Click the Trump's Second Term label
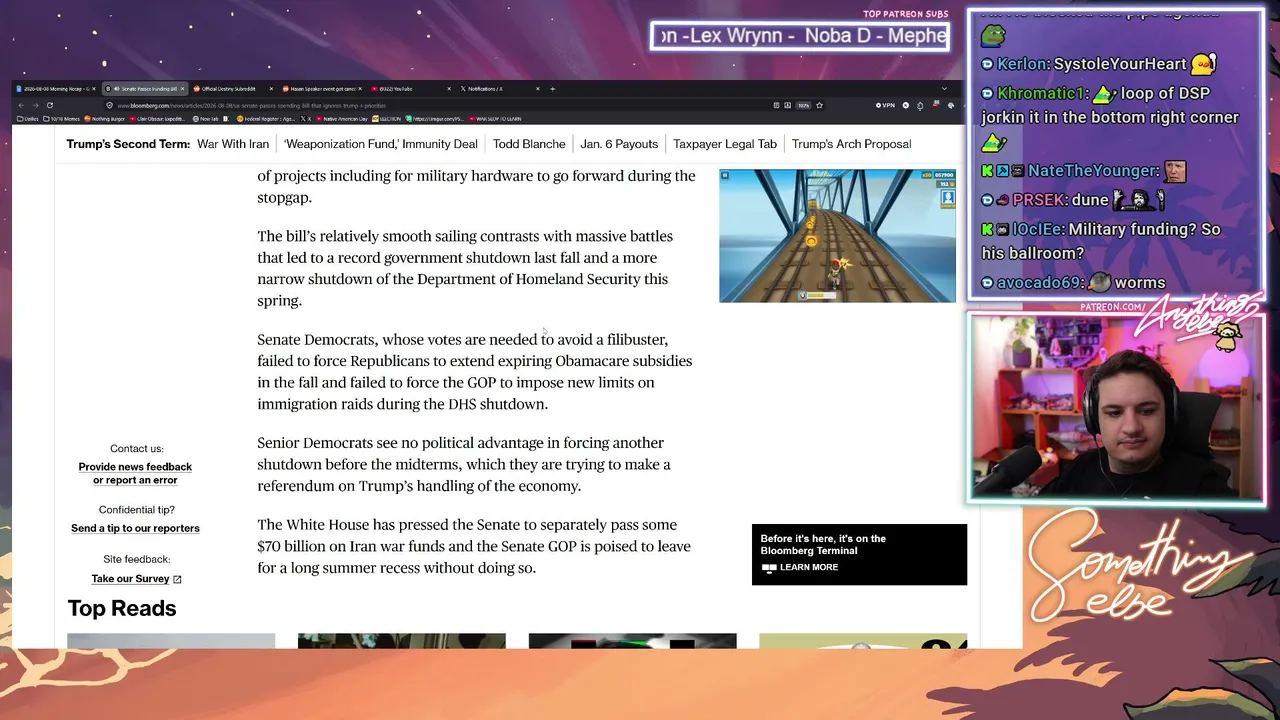 coord(128,144)
